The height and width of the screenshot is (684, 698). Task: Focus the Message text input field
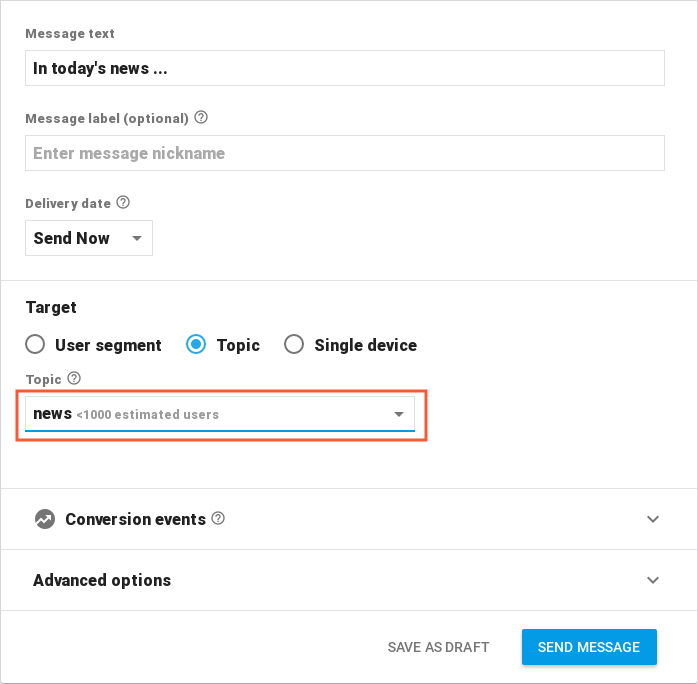tap(345, 68)
